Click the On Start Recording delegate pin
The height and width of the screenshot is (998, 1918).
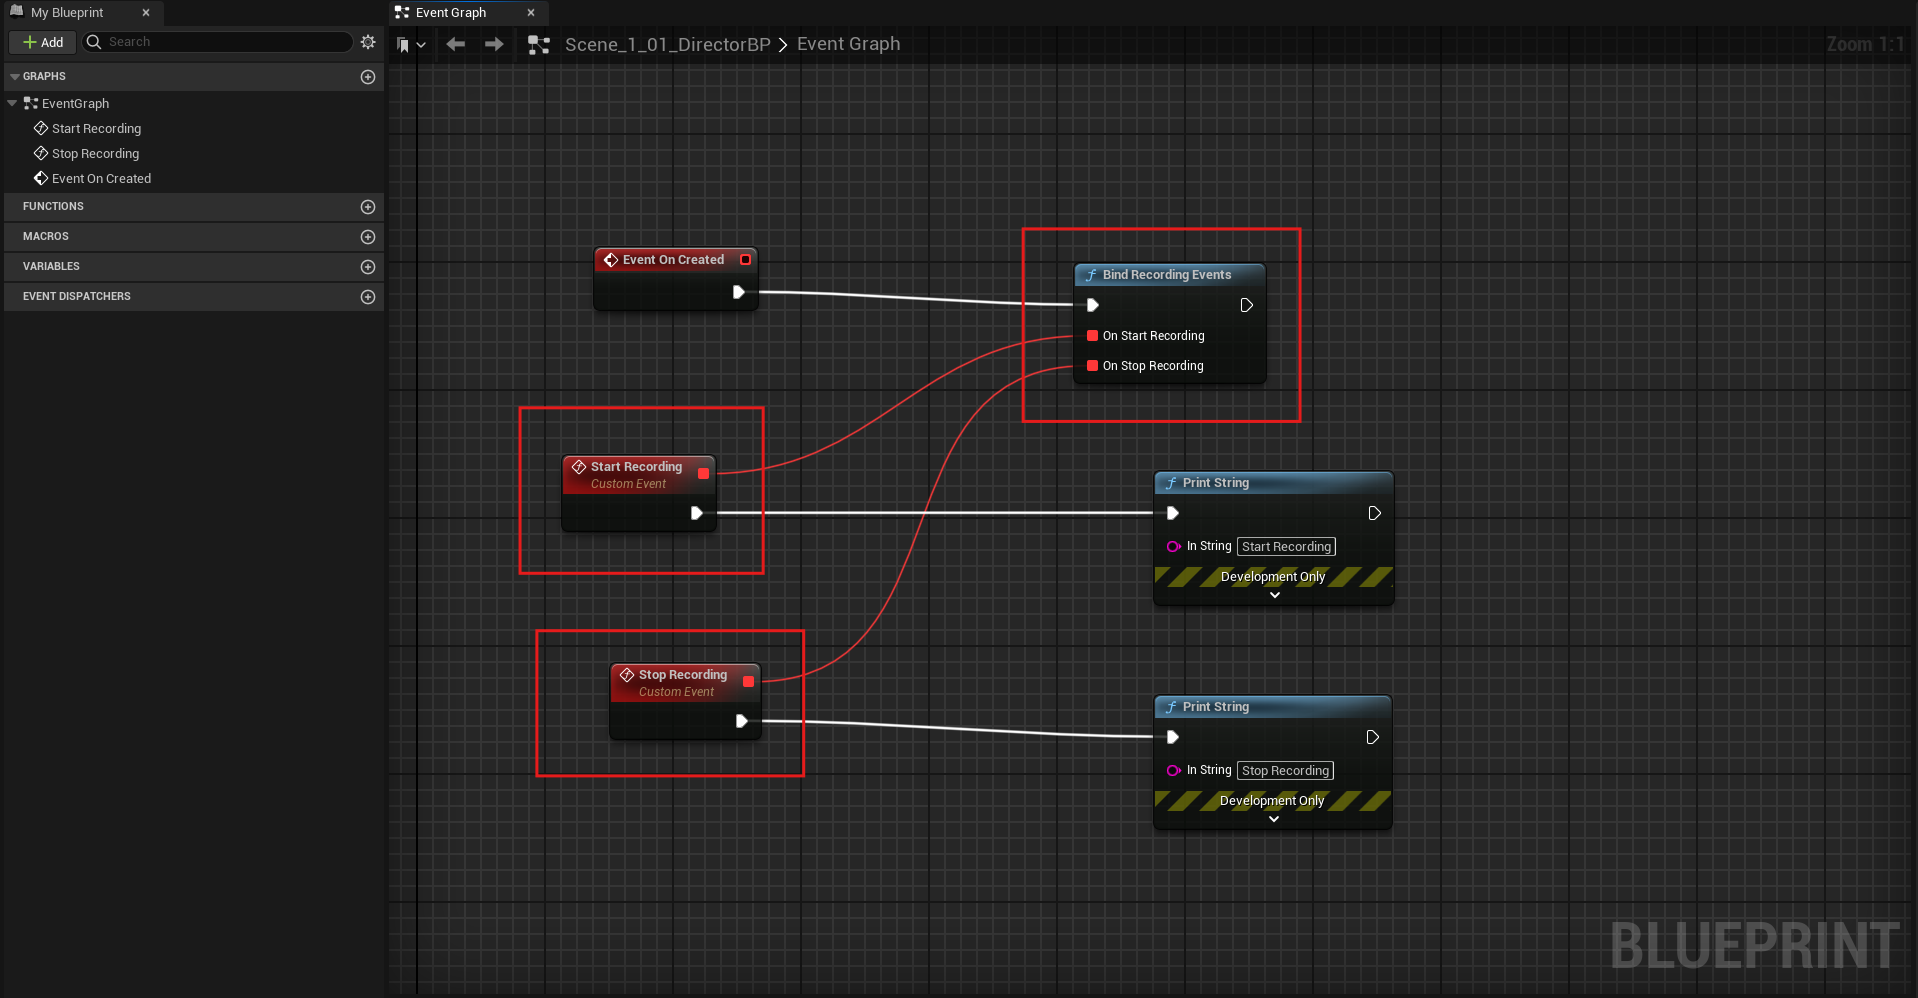pyautogui.click(x=1093, y=336)
